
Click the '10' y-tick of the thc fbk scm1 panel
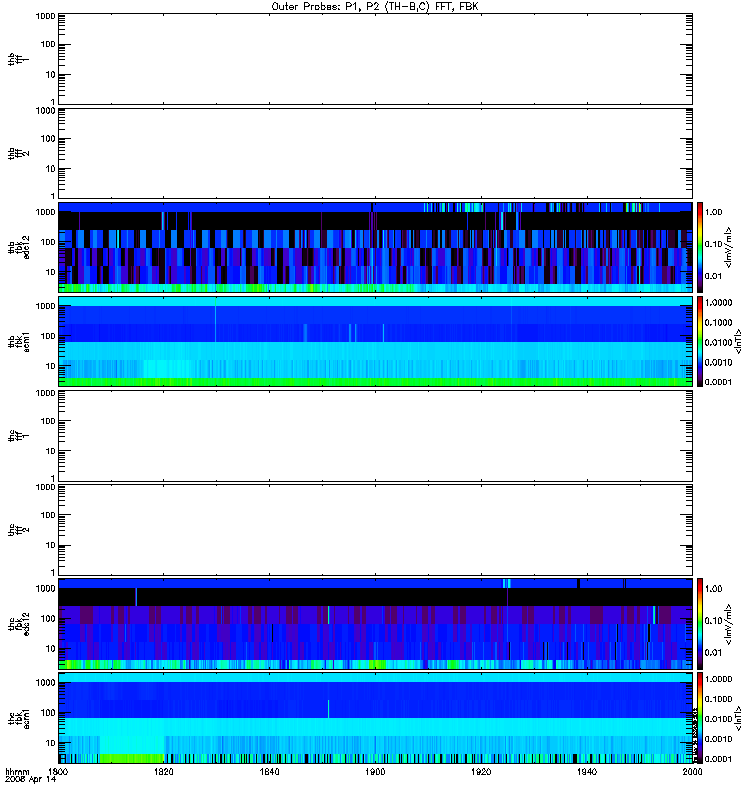pyautogui.click(x=51, y=743)
